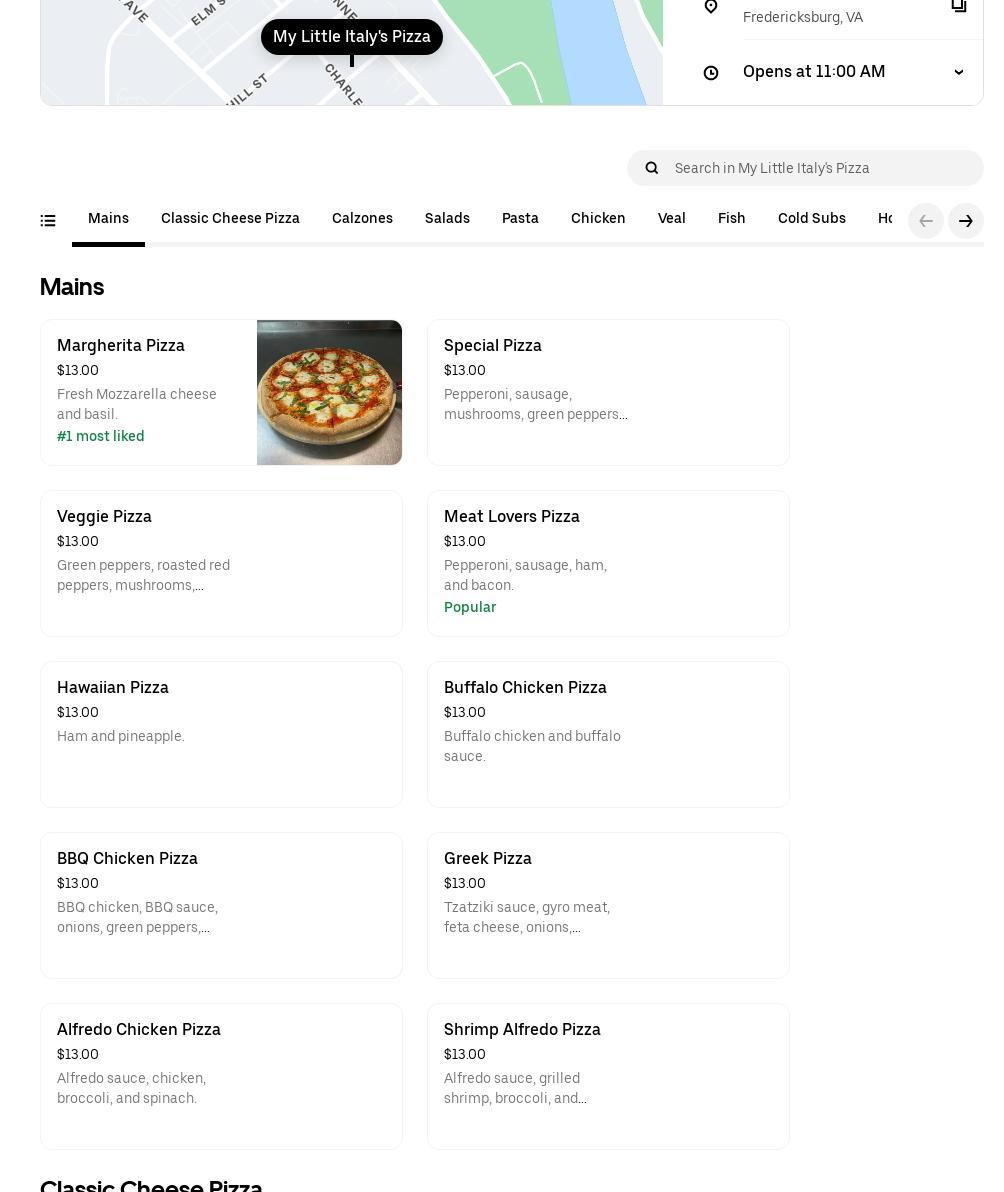Go to the Cold Subs tab
The width and height of the screenshot is (1004, 1192).
point(811,219)
